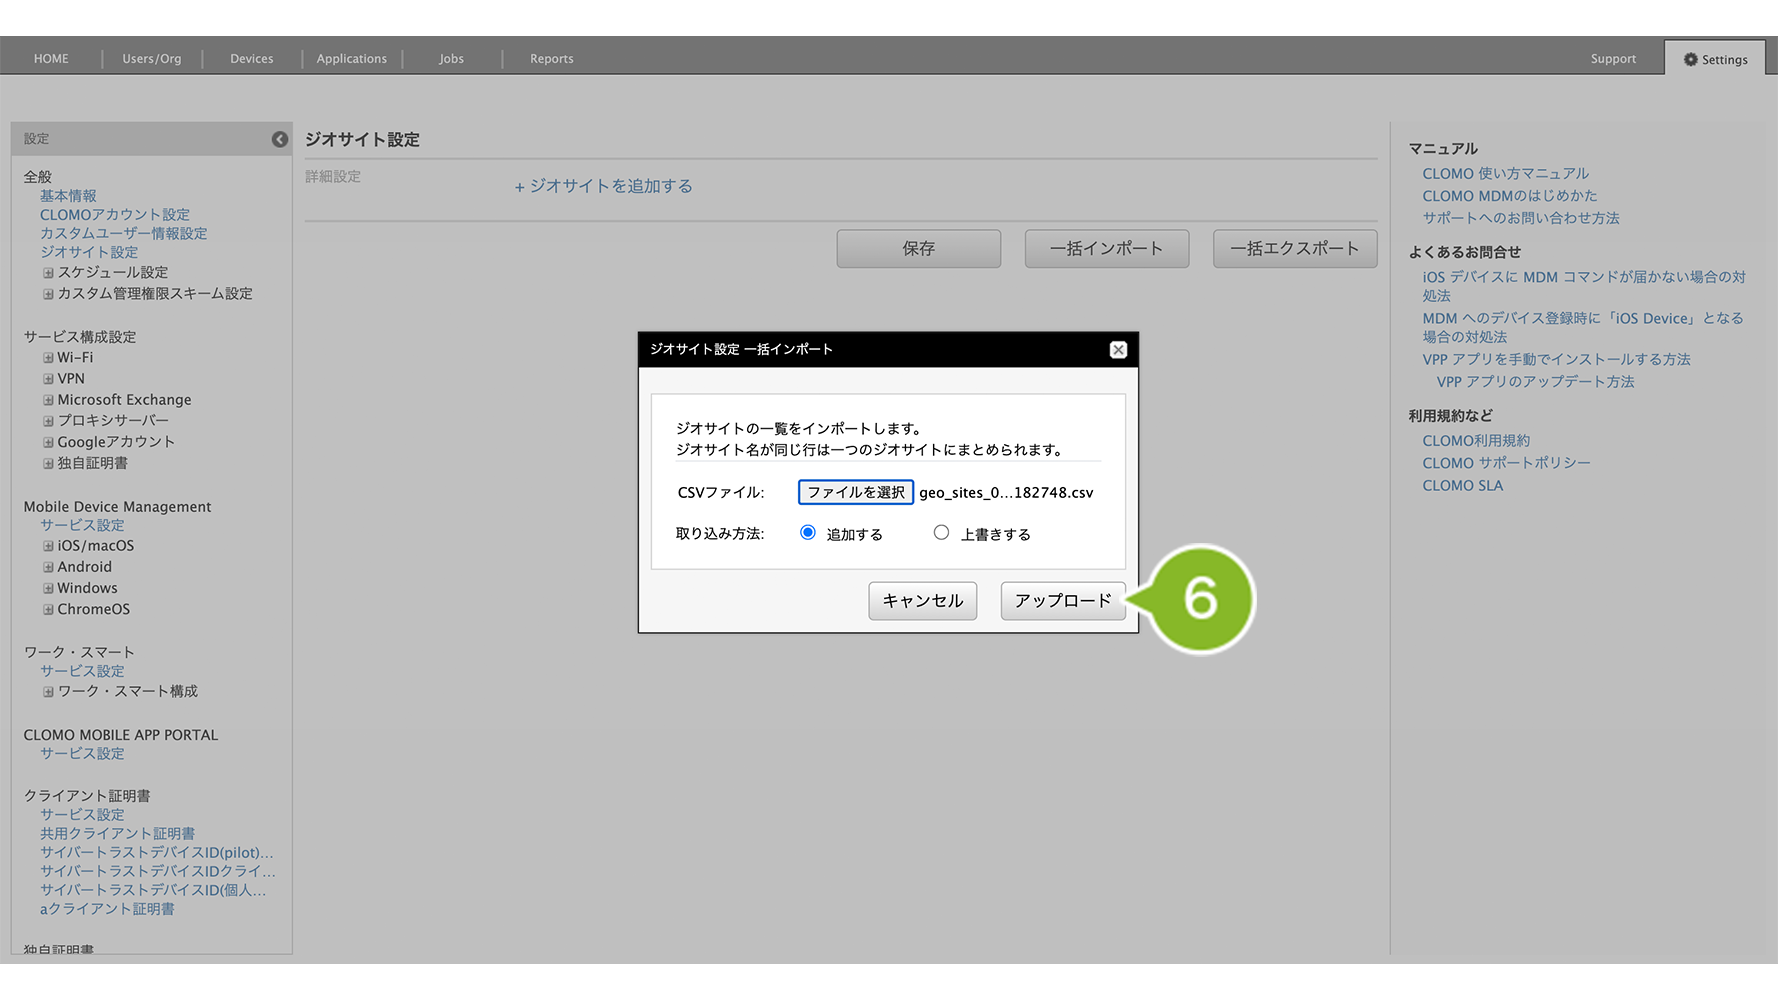Image resolution: width=1778 pixels, height=1000 pixels.
Task: Click ファイルを選択 to choose CSV
Action: [855, 492]
